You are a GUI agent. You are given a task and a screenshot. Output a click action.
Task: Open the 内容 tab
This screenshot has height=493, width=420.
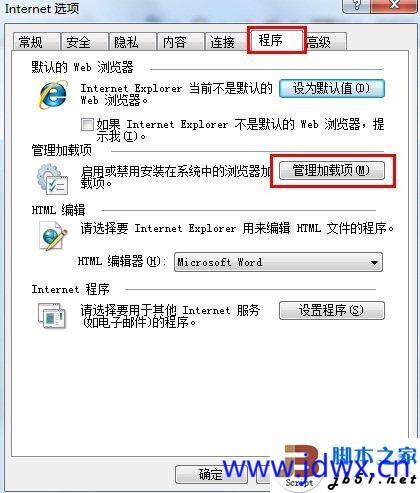point(180,42)
